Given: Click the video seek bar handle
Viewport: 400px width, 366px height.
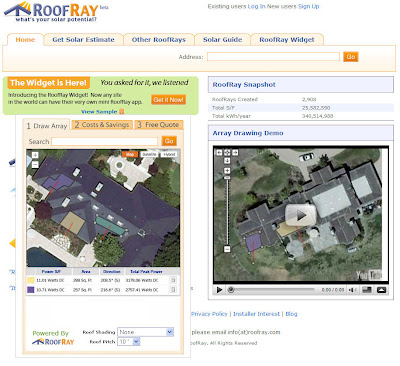Looking at the screenshot, I should [231, 290].
